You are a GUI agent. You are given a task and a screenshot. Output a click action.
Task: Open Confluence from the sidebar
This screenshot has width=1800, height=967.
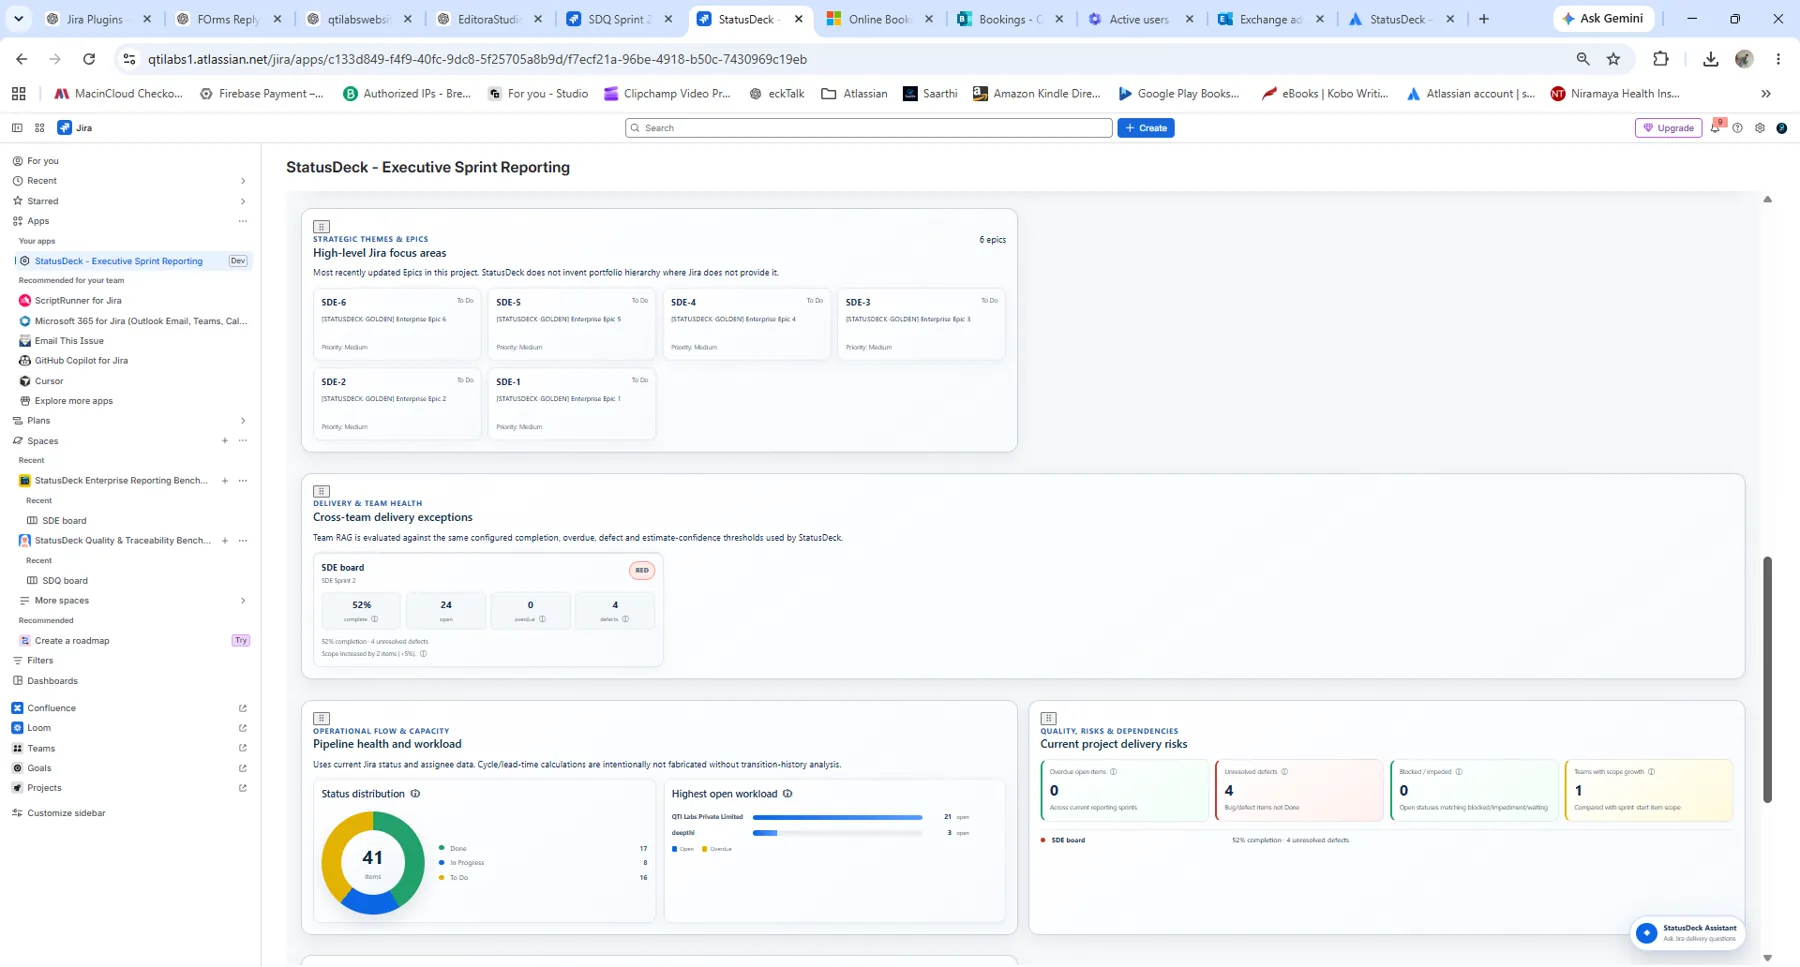(x=51, y=708)
